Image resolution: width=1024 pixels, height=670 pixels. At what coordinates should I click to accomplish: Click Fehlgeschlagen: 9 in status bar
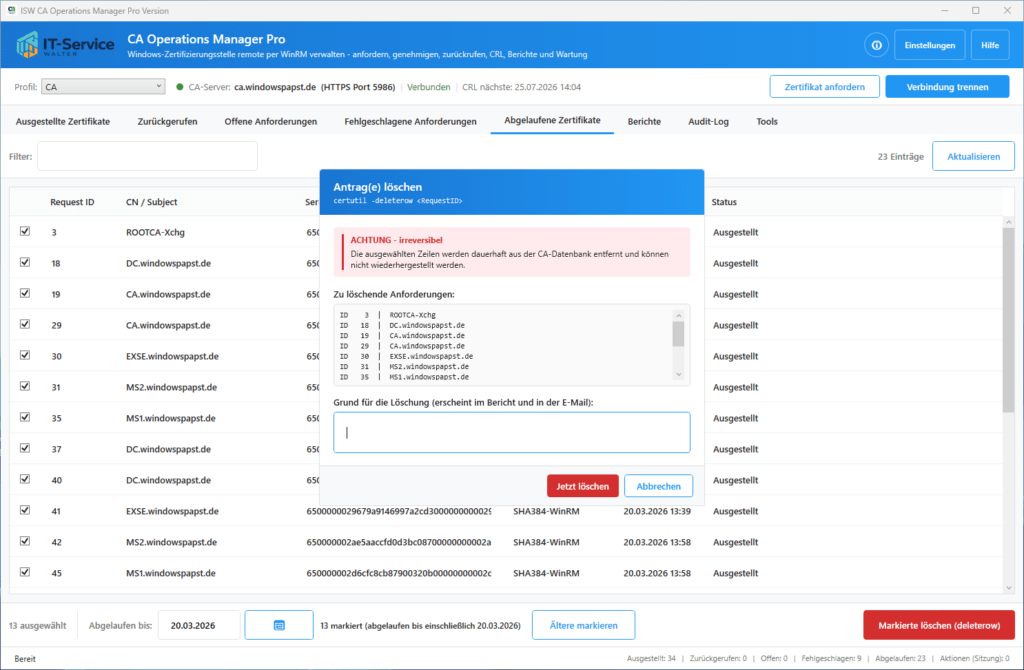pos(831,658)
